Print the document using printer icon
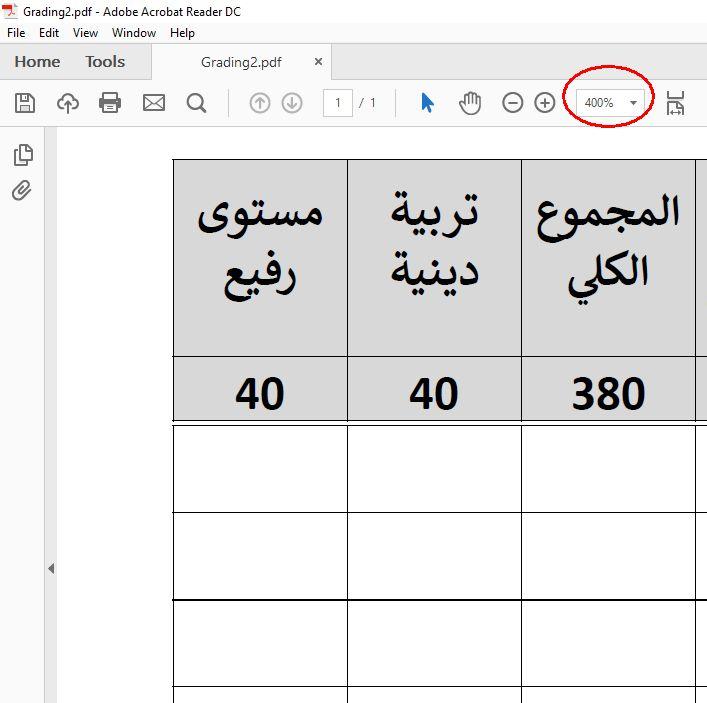Viewport: 707px width, 703px height. [110, 103]
